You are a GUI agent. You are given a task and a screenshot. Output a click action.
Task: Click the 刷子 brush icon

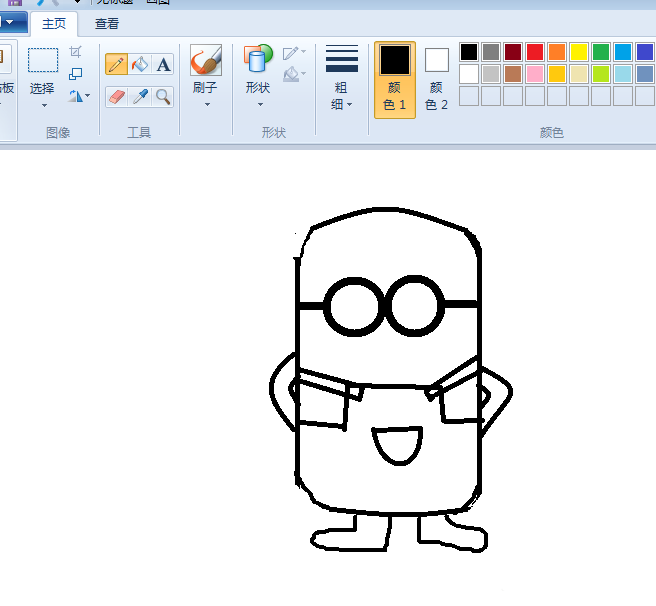coord(206,60)
